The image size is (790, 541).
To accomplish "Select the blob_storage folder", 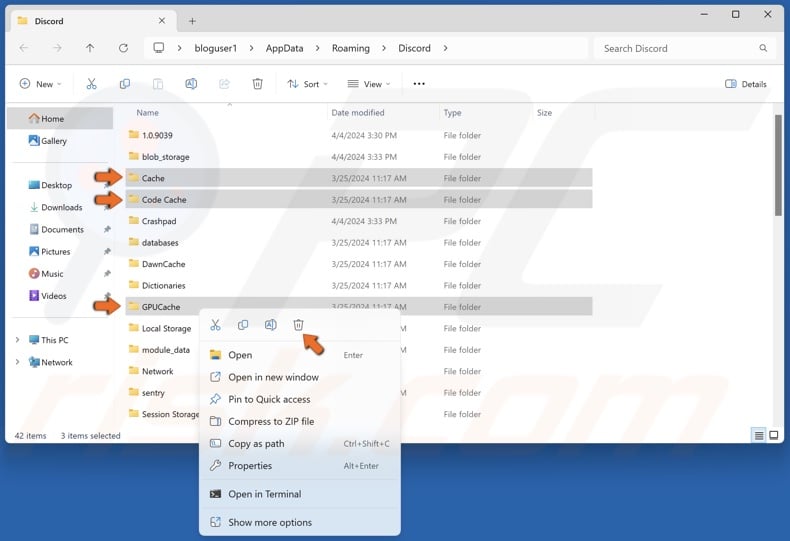I will click(x=359, y=157).
